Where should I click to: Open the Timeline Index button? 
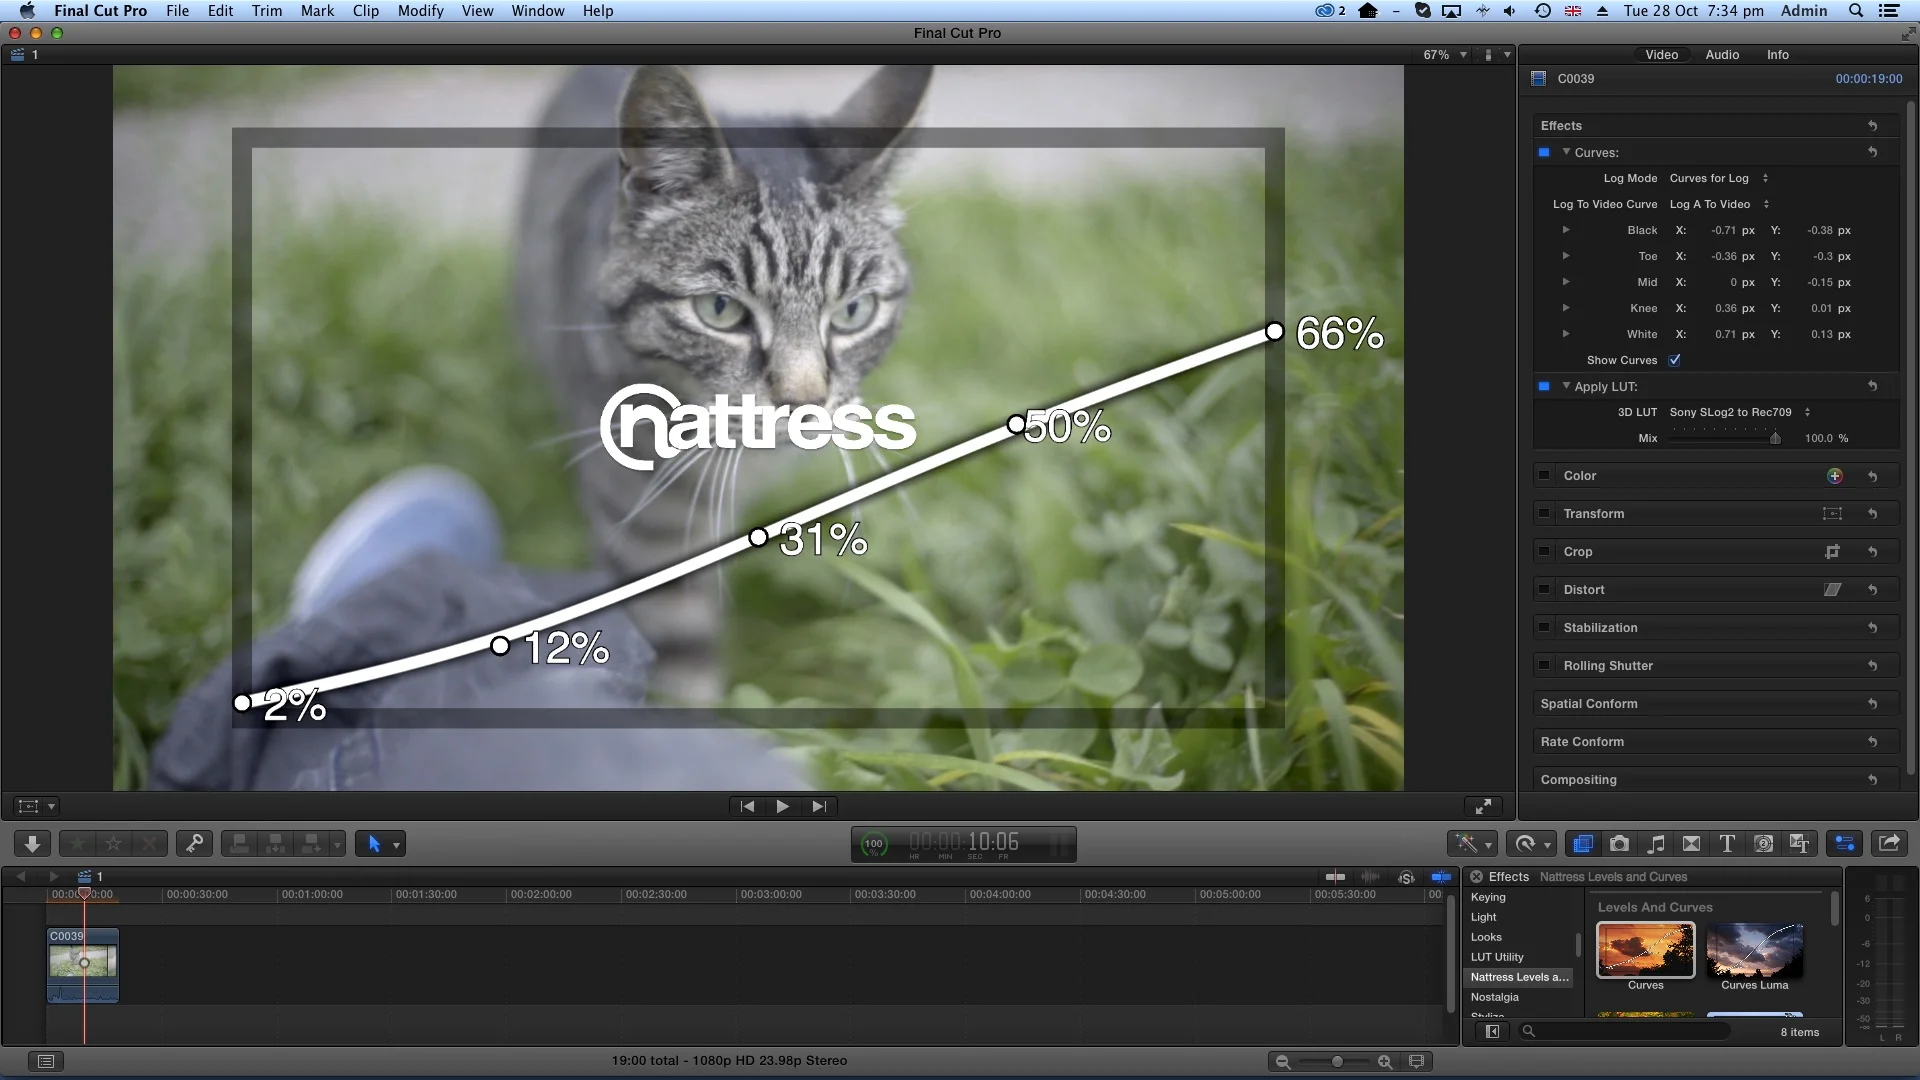44,1061
